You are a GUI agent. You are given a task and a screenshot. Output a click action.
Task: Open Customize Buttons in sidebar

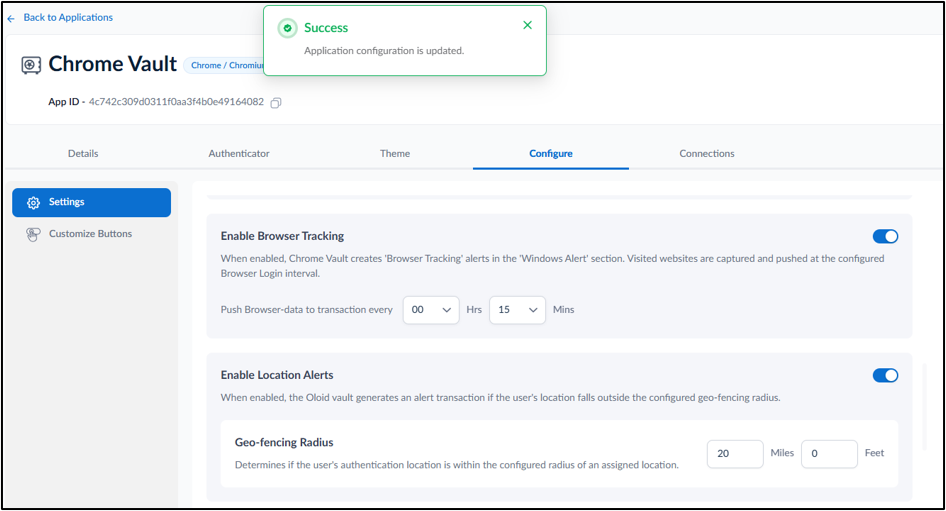[x=92, y=234]
